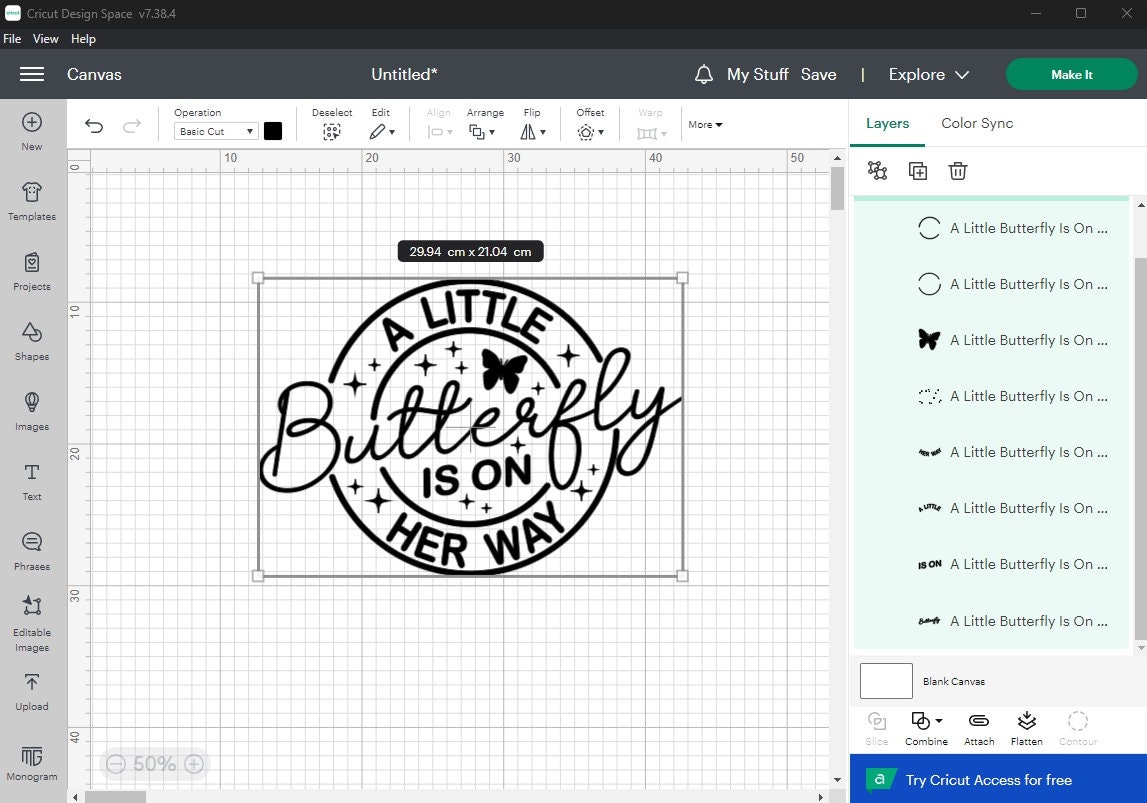This screenshot has width=1147, height=803.
Task: Undo the last action
Action: [x=94, y=126]
